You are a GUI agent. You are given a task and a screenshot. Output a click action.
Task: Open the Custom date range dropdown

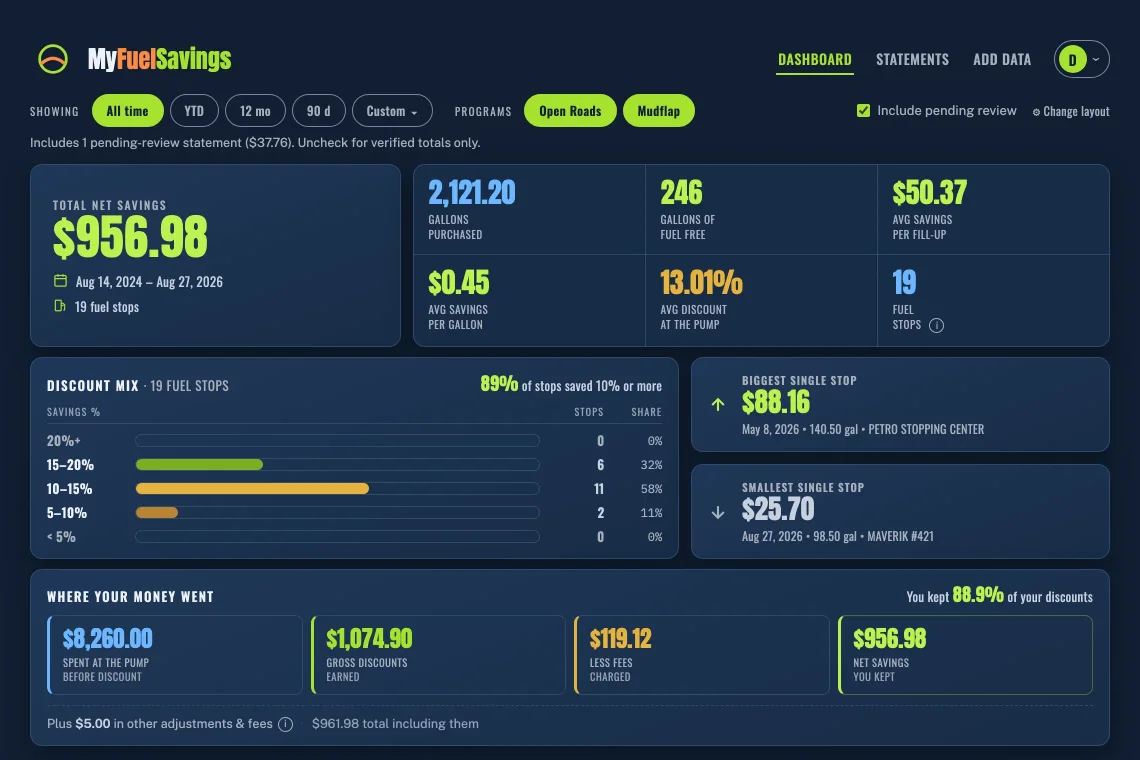pos(392,111)
